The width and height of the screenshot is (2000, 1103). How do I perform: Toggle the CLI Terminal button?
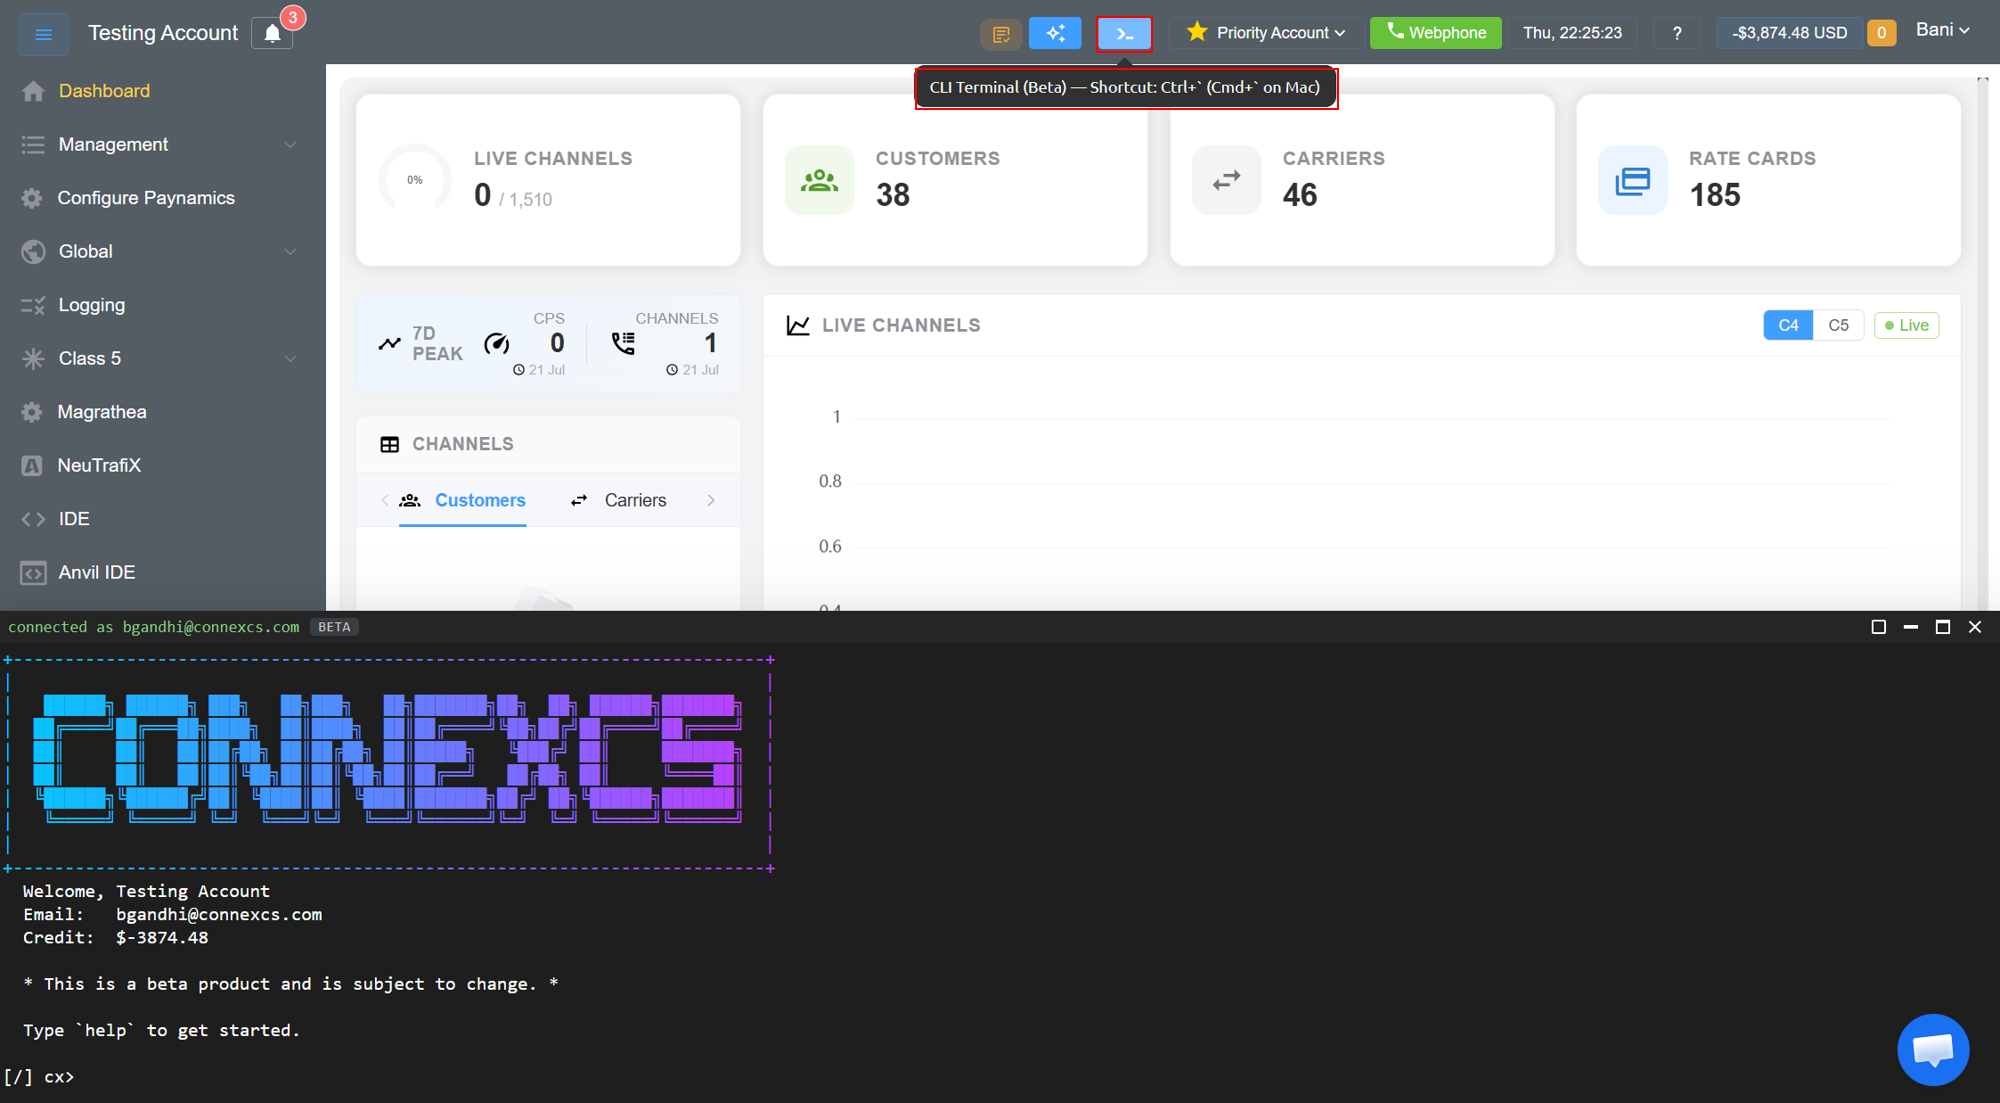1124,34
